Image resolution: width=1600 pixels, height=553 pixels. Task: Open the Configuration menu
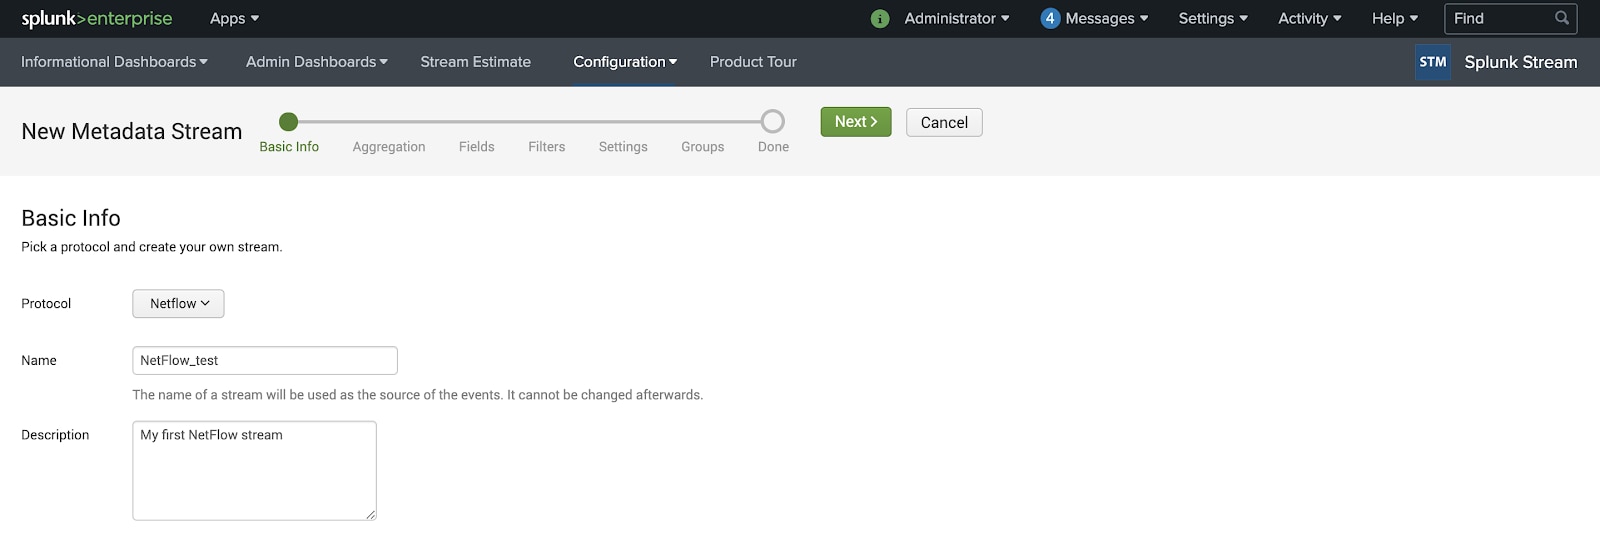(625, 62)
